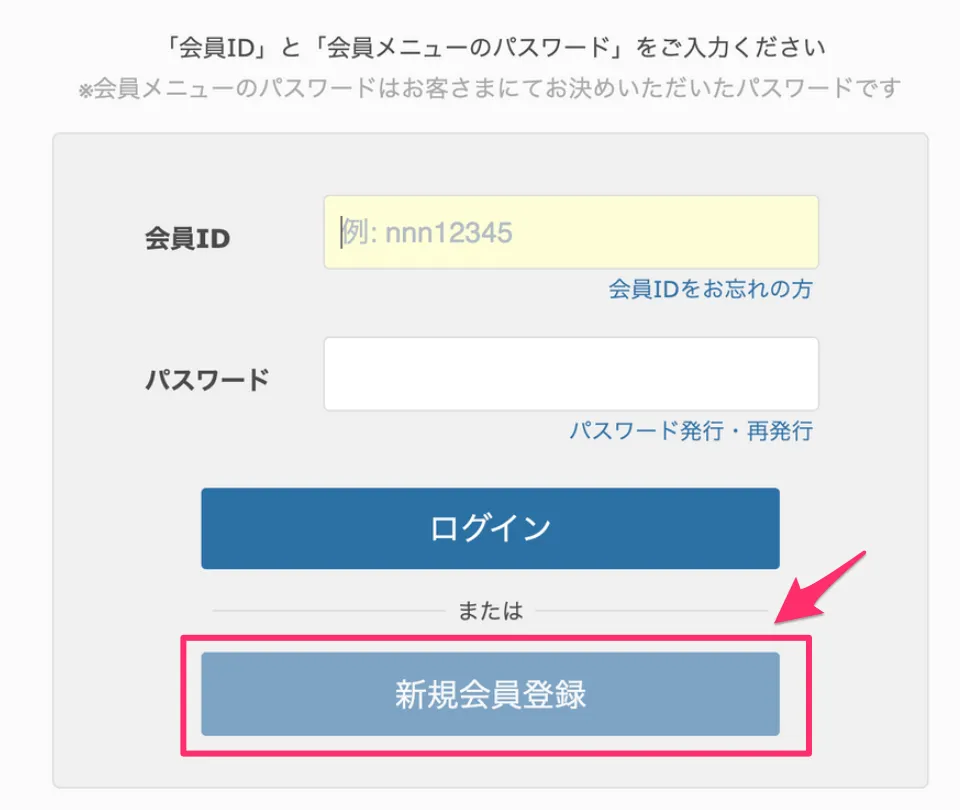Screen dimensions: 960x810
Task: Click the パスワード field label
Action: pos(207,381)
